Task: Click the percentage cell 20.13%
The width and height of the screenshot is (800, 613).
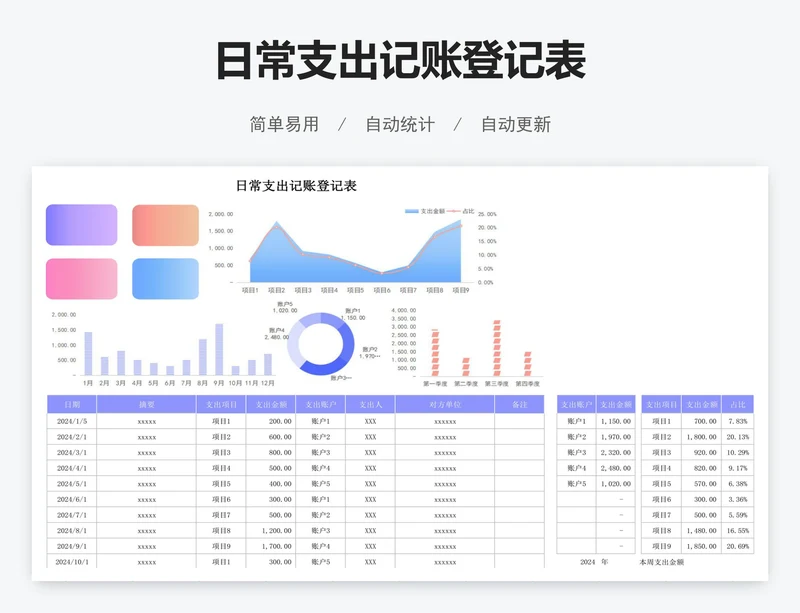Action: (x=738, y=437)
